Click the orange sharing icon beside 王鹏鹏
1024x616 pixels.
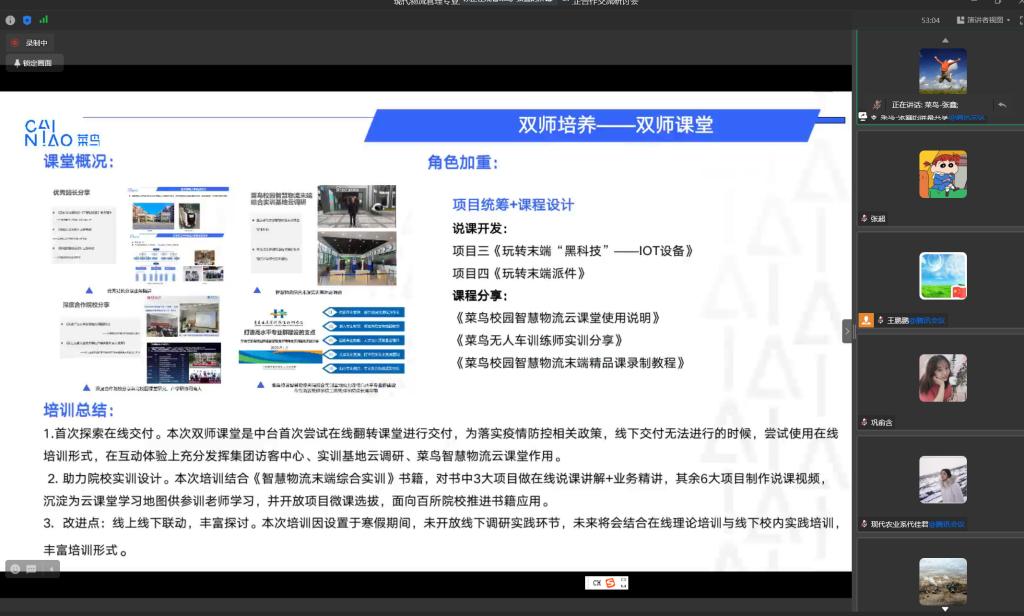pos(866,320)
